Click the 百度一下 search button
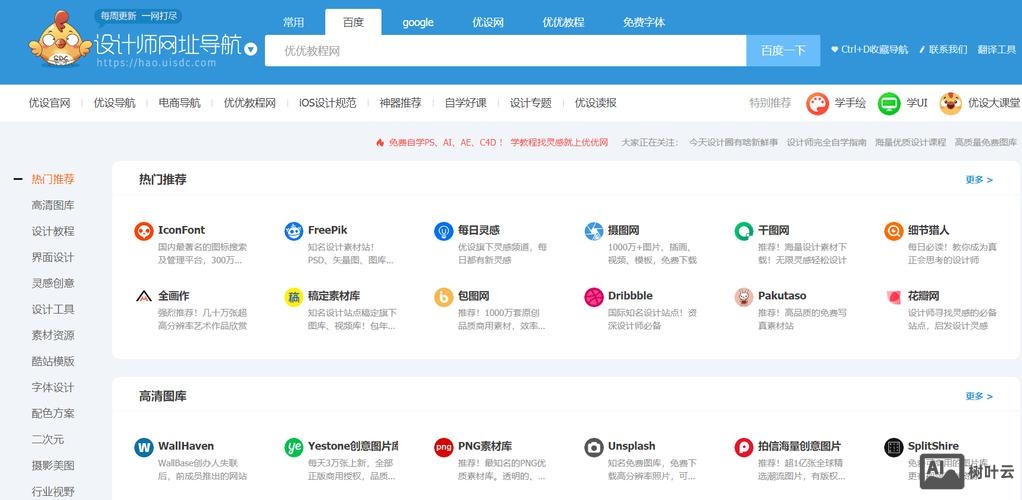This screenshot has width=1022, height=500. click(x=783, y=51)
